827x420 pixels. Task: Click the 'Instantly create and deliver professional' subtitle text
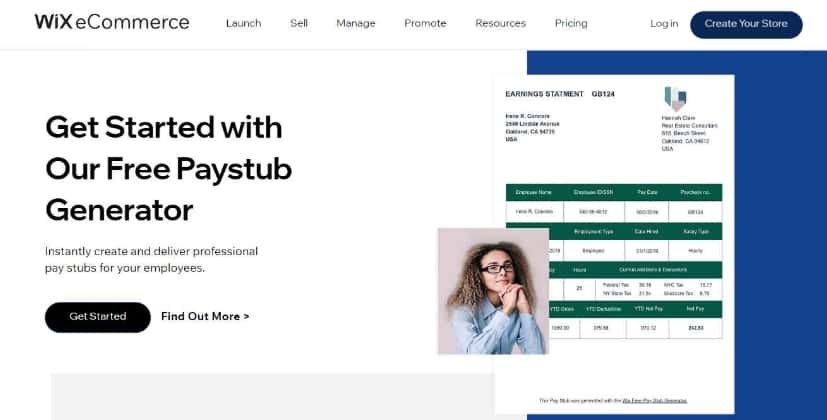(151, 251)
